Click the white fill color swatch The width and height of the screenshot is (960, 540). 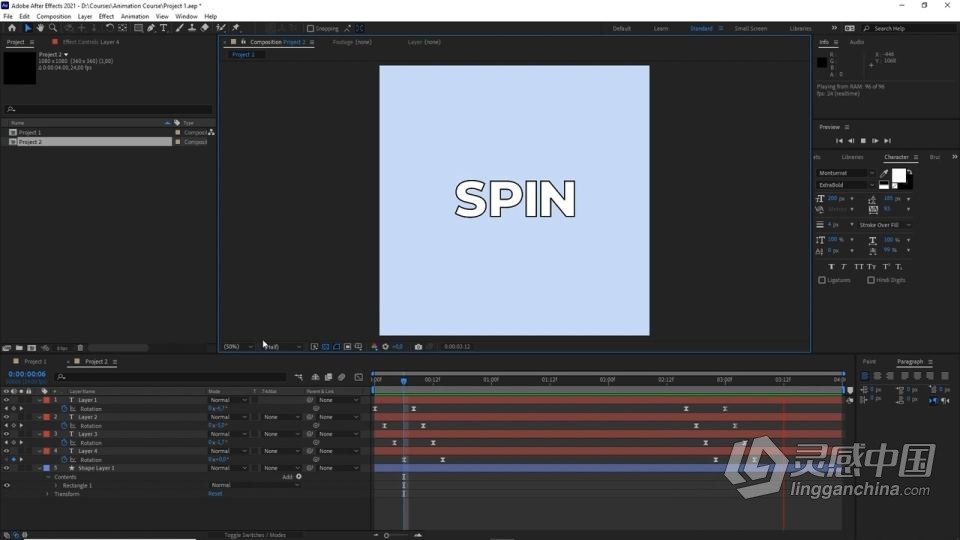[898, 176]
